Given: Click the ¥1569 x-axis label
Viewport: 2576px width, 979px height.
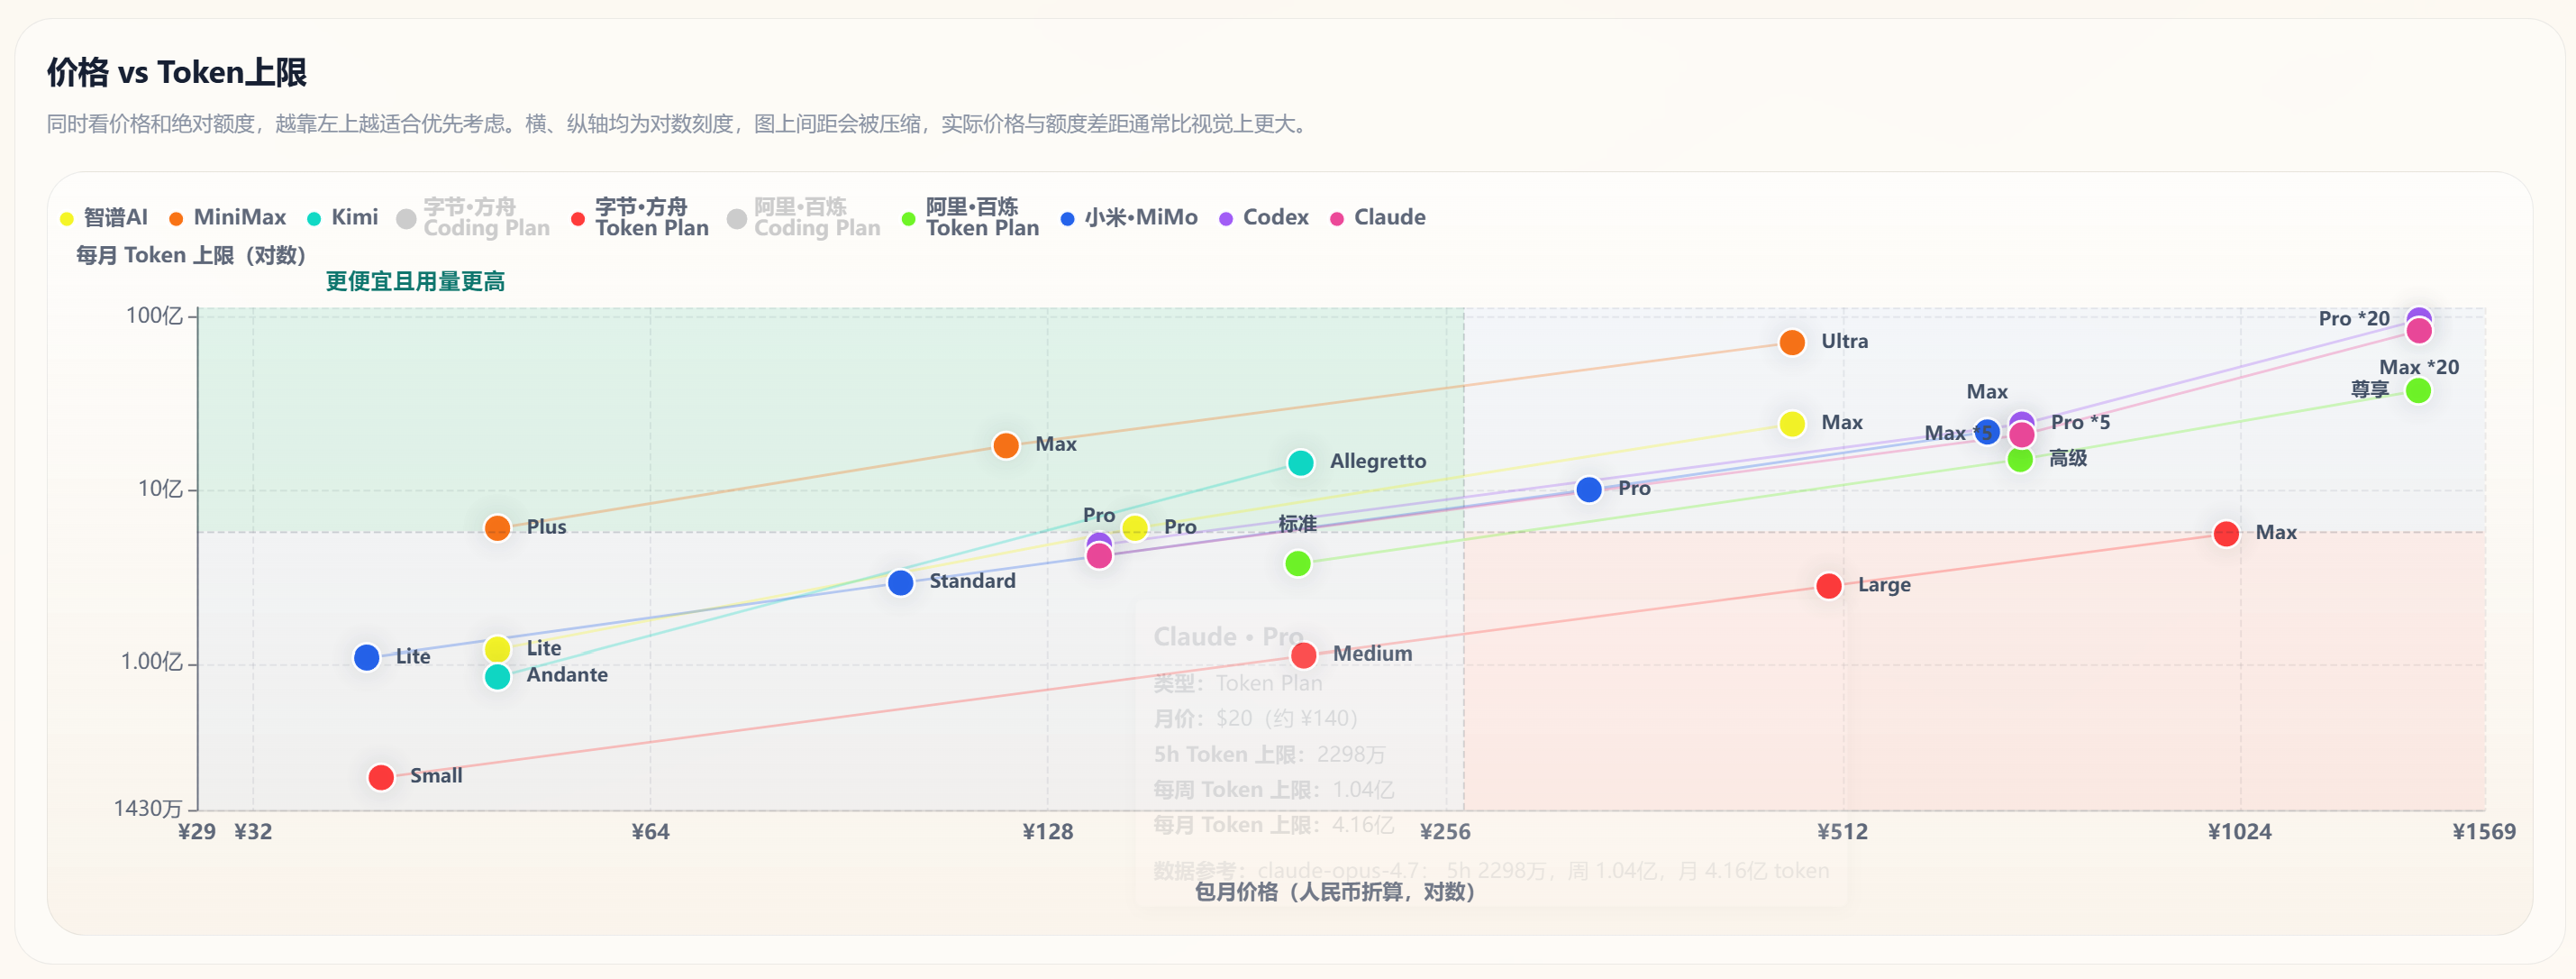Looking at the screenshot, I should pyautogui.click(x=2484, y=831).
